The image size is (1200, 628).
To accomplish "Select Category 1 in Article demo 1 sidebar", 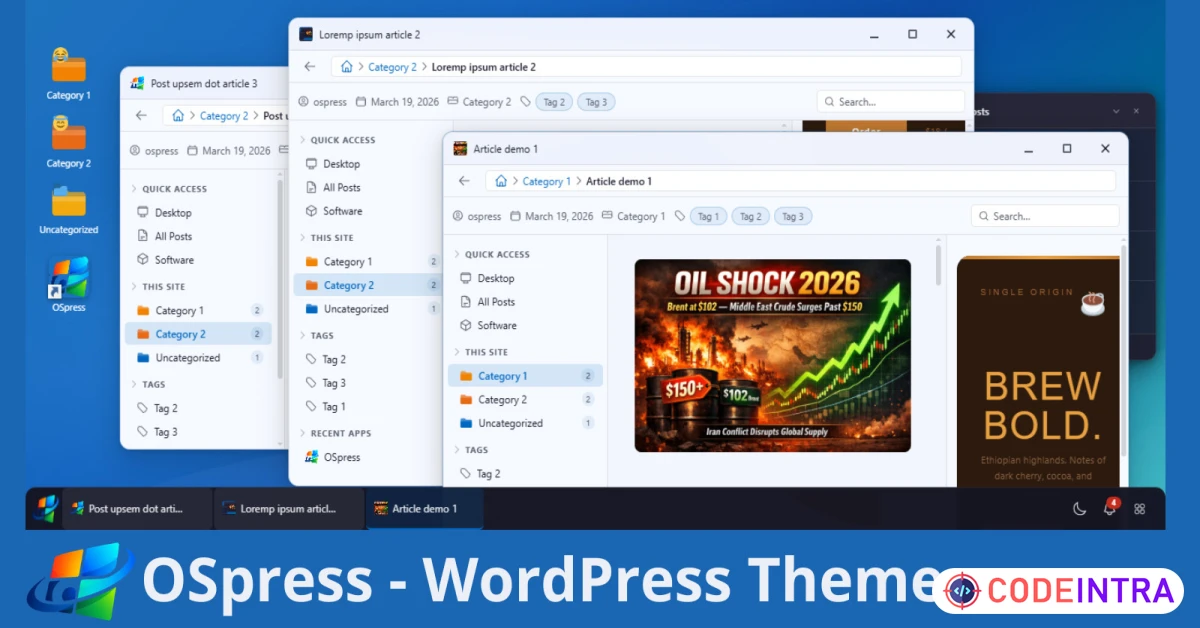I will point(525,376).
